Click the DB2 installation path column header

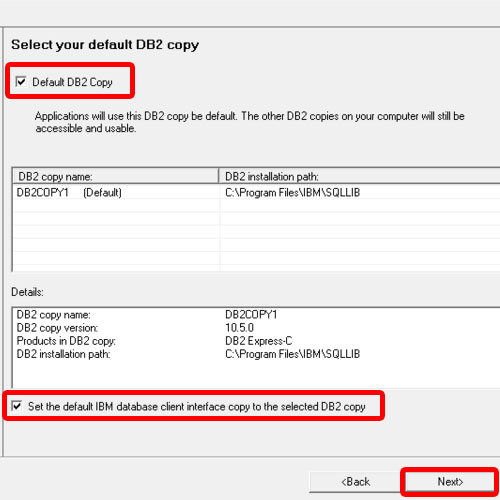(359, 176)
